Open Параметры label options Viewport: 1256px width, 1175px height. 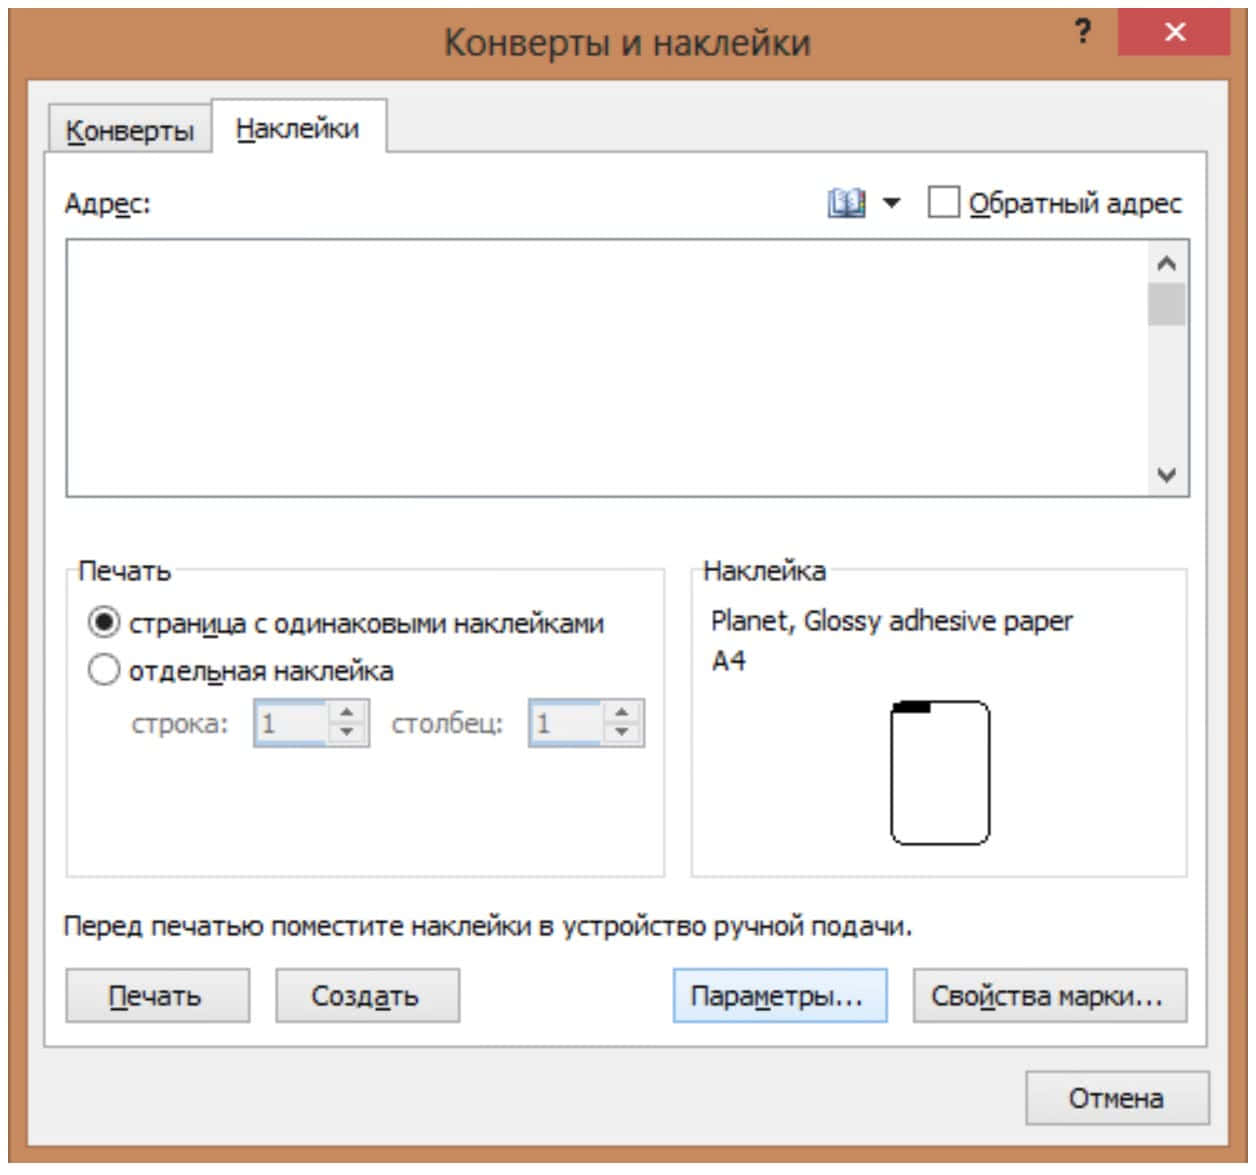coord(778,996)
